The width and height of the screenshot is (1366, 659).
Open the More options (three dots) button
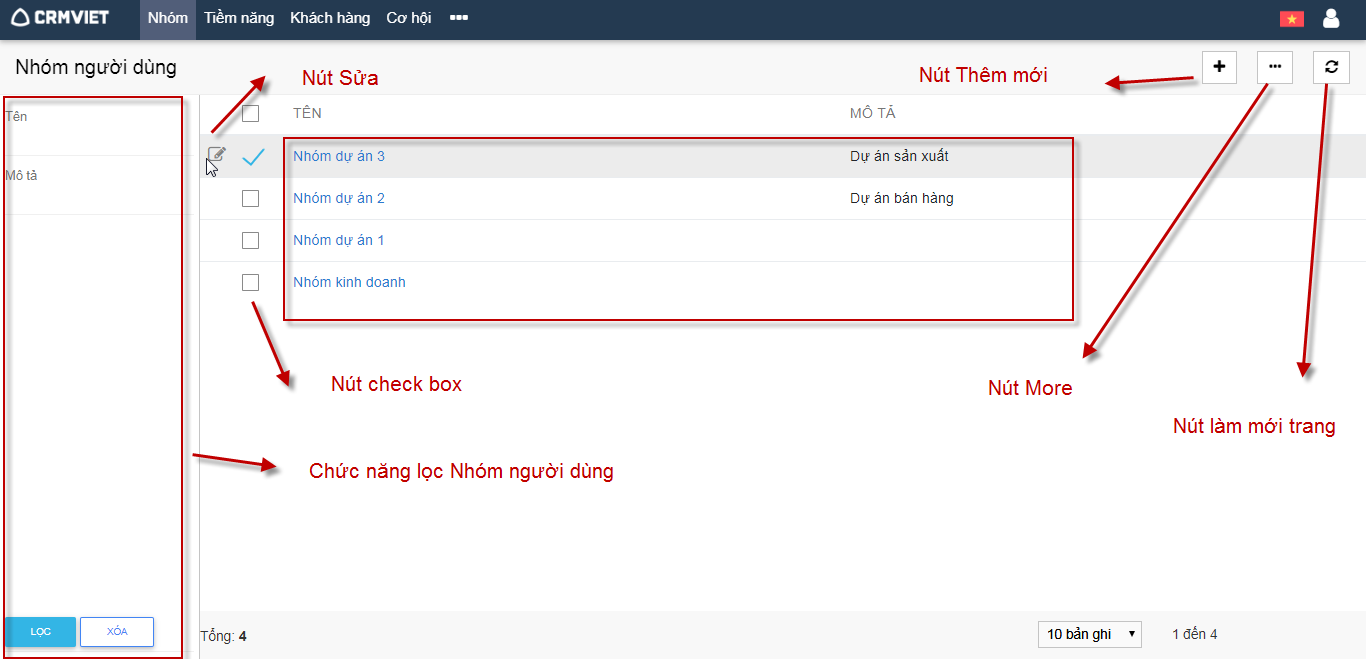point(1274,67)
